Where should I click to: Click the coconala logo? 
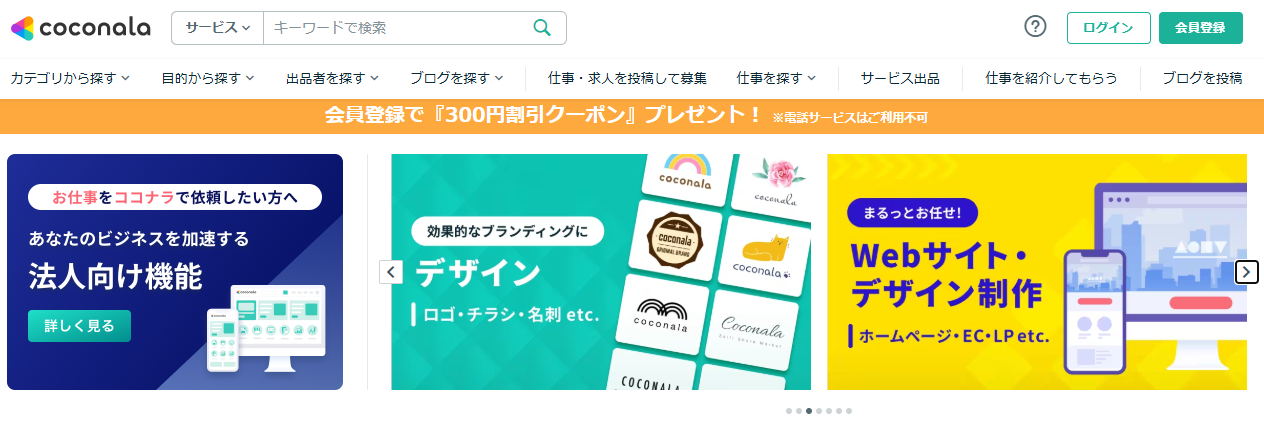tap(80, 28)
